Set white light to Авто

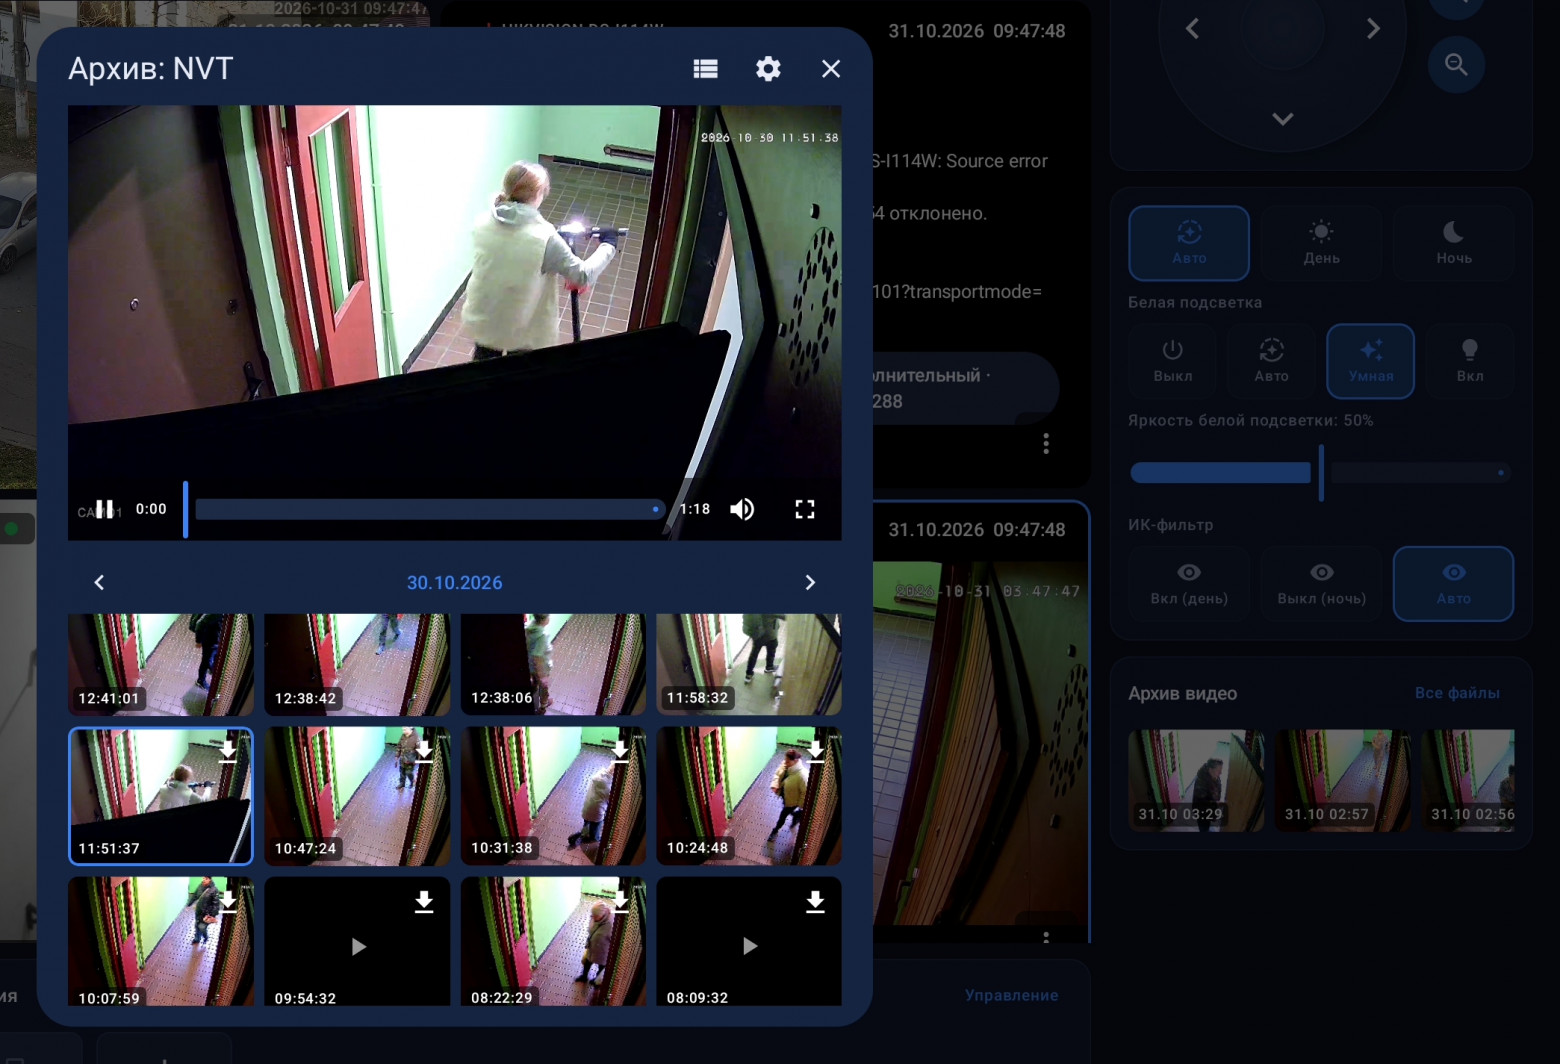click(x=1271, y=361)
